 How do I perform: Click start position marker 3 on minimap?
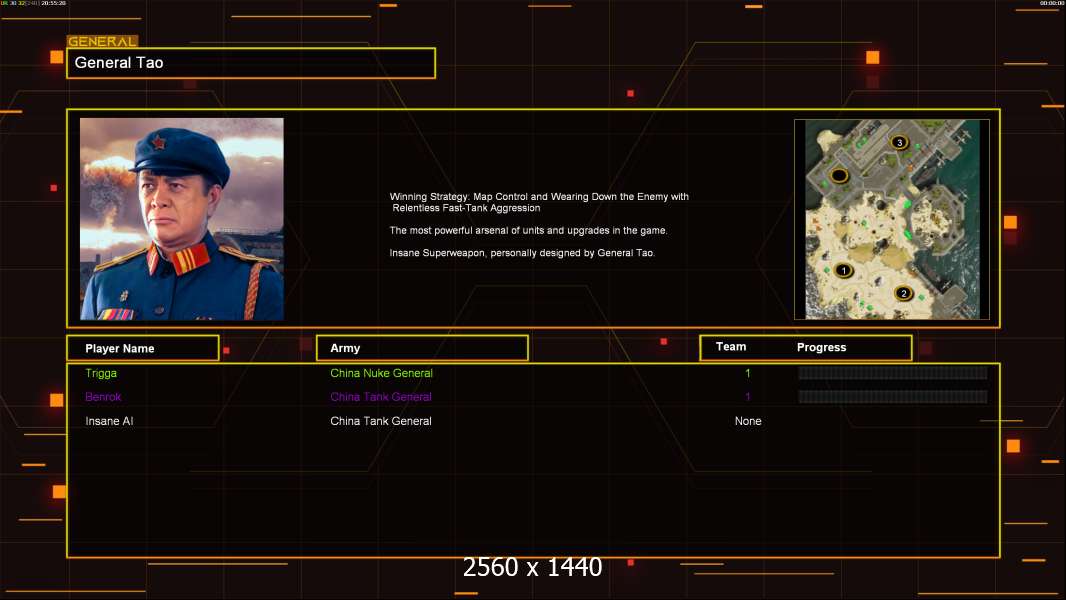pyautogui.click(x=899, y=143)
